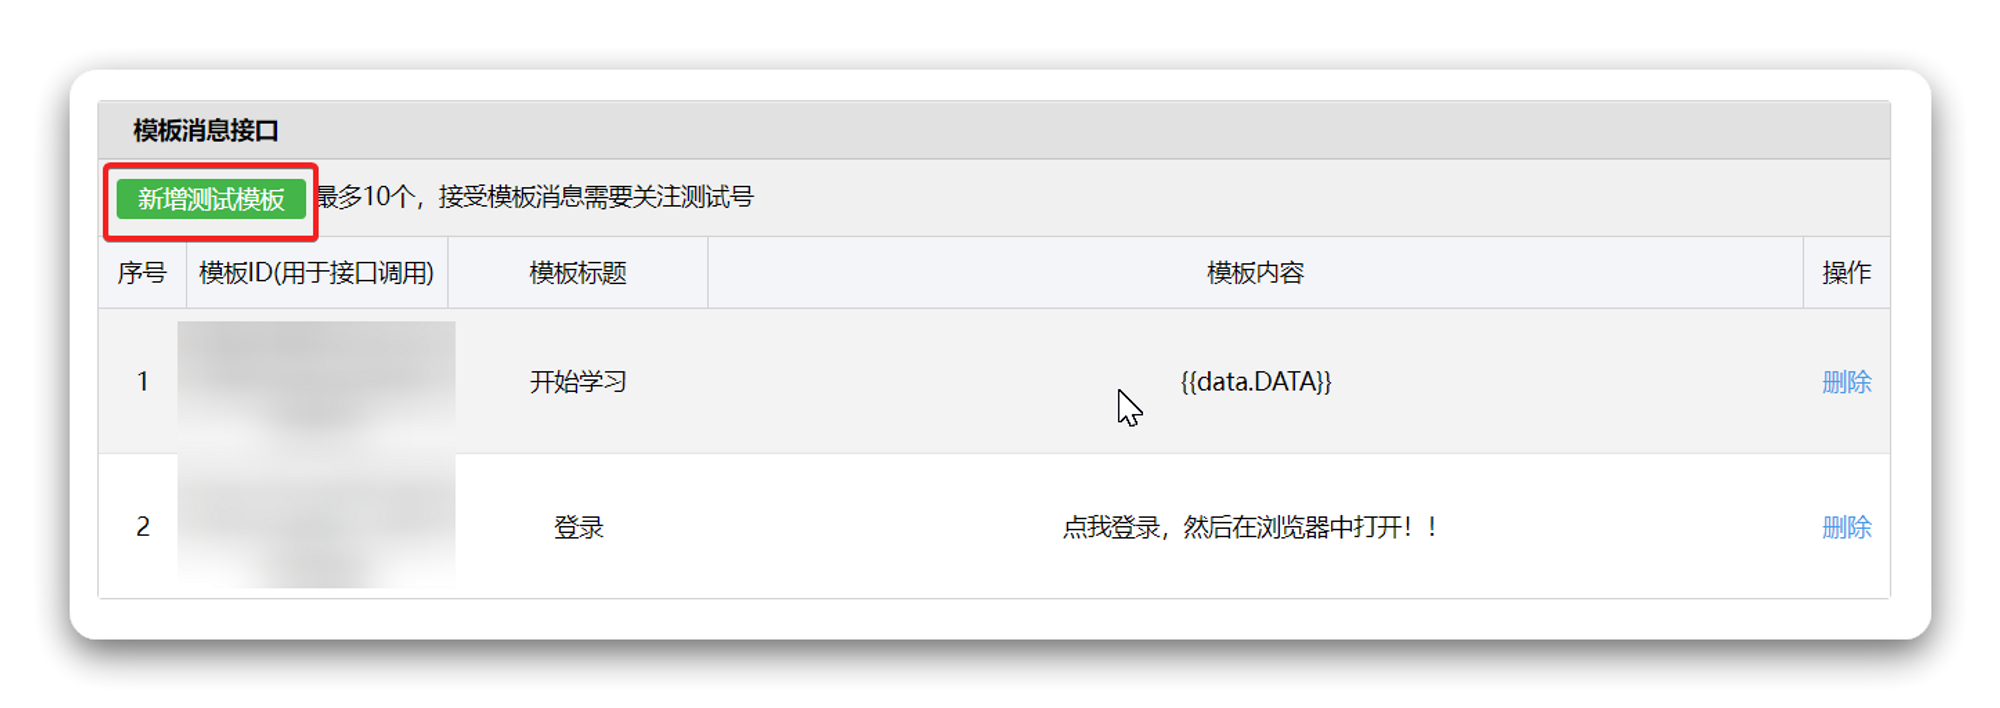Click the 模板标题 column header
The image size is (2000, 708).
tap(578, 273)
